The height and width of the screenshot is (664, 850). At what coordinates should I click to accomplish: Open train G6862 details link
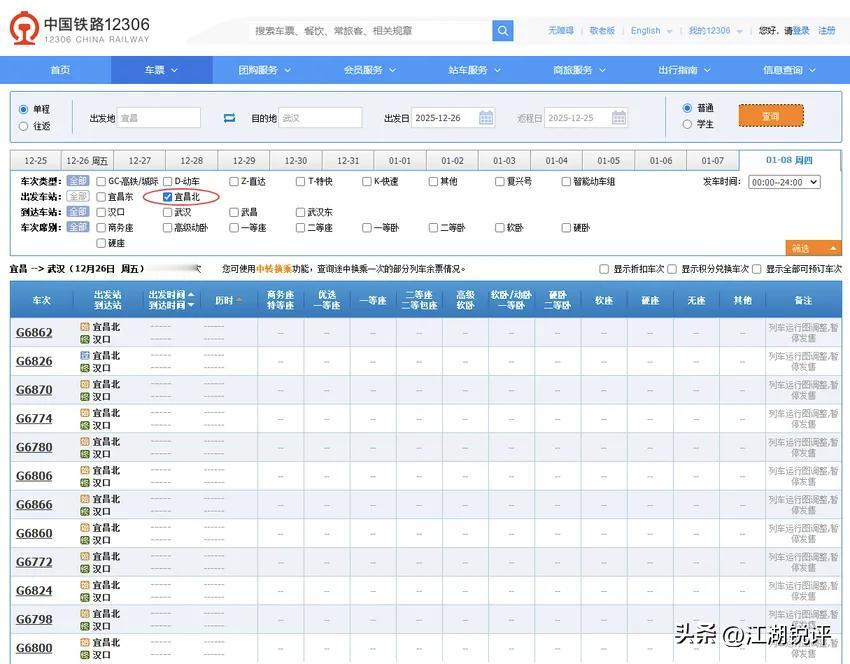point(36,331)
